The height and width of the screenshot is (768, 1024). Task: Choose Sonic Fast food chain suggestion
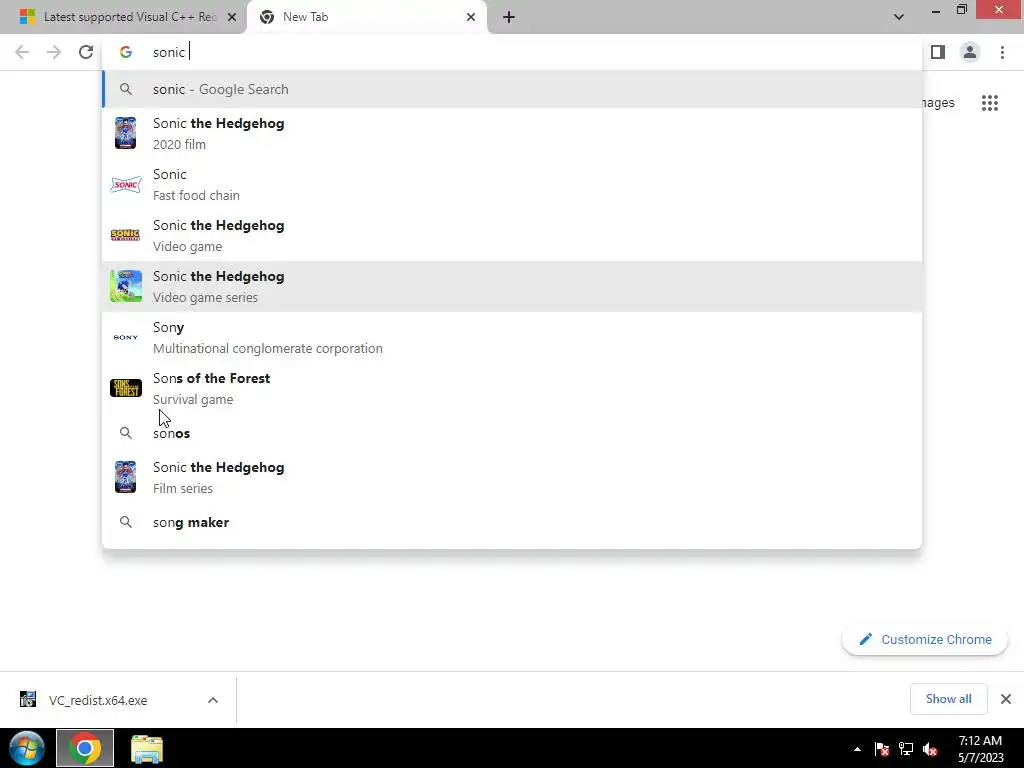click(512, 184)
